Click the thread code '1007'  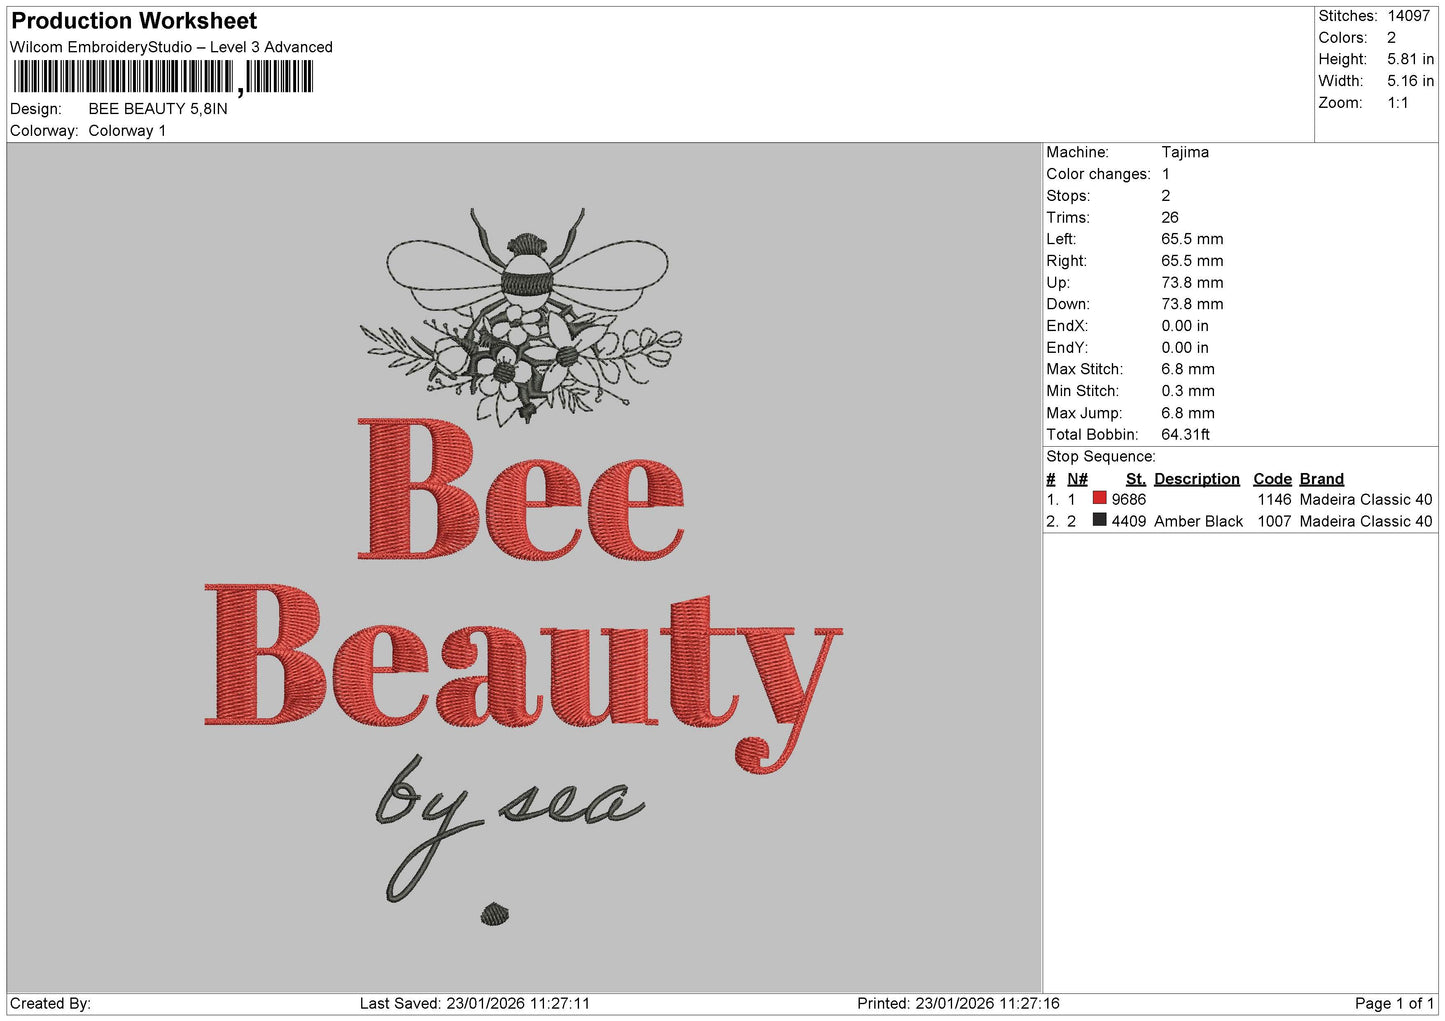coord(1274,522)
